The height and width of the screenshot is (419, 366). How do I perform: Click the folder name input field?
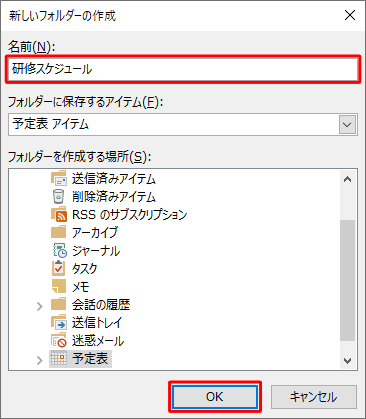click(183, 69)
